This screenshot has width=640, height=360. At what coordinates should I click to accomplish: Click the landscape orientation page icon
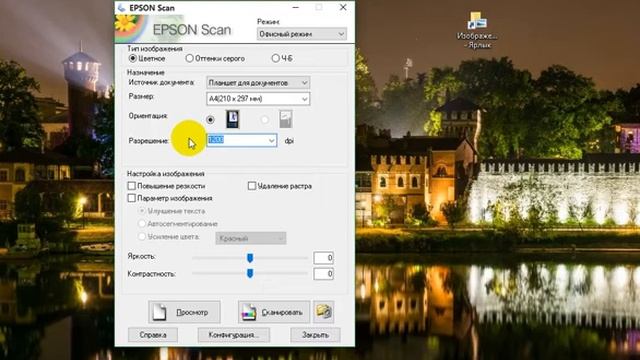tap(286, 119)
